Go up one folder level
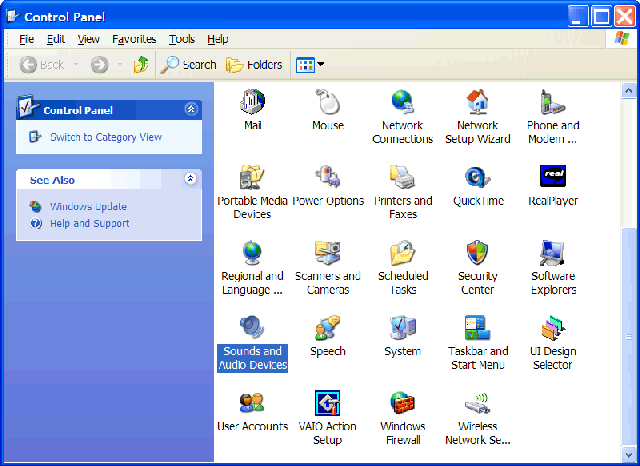This screenshot has width=640, height=466. [x=141, y=64]
